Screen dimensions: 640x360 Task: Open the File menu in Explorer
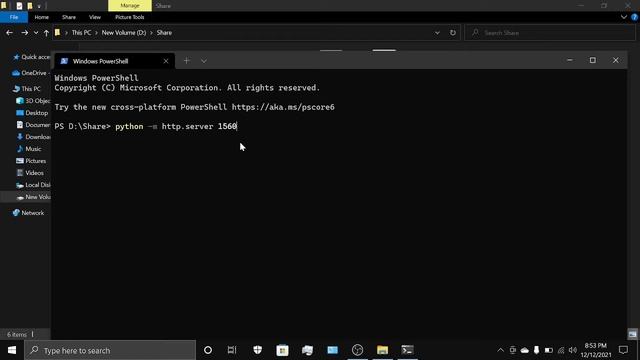click(14, 17)
